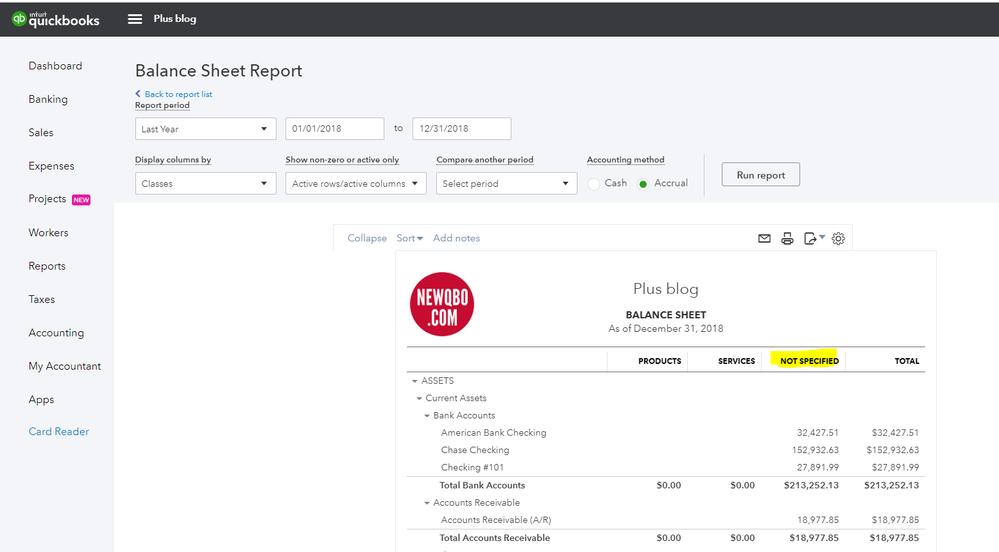Click Total Accounts Receivable row label

coord(495,538)
